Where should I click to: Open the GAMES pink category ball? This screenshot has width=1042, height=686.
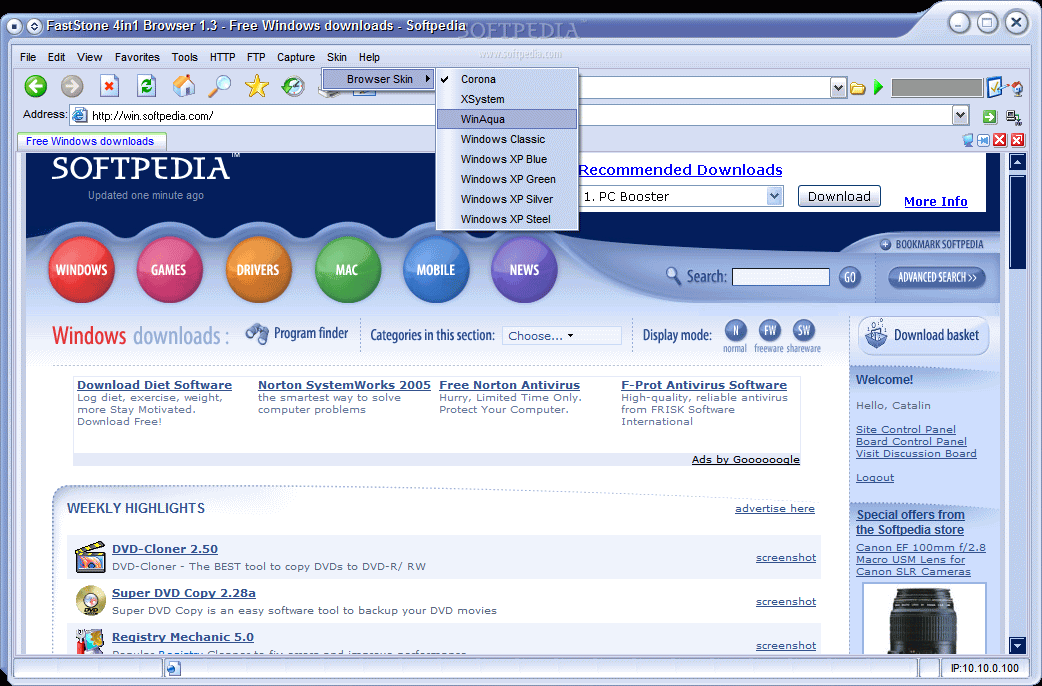(169, 270)
